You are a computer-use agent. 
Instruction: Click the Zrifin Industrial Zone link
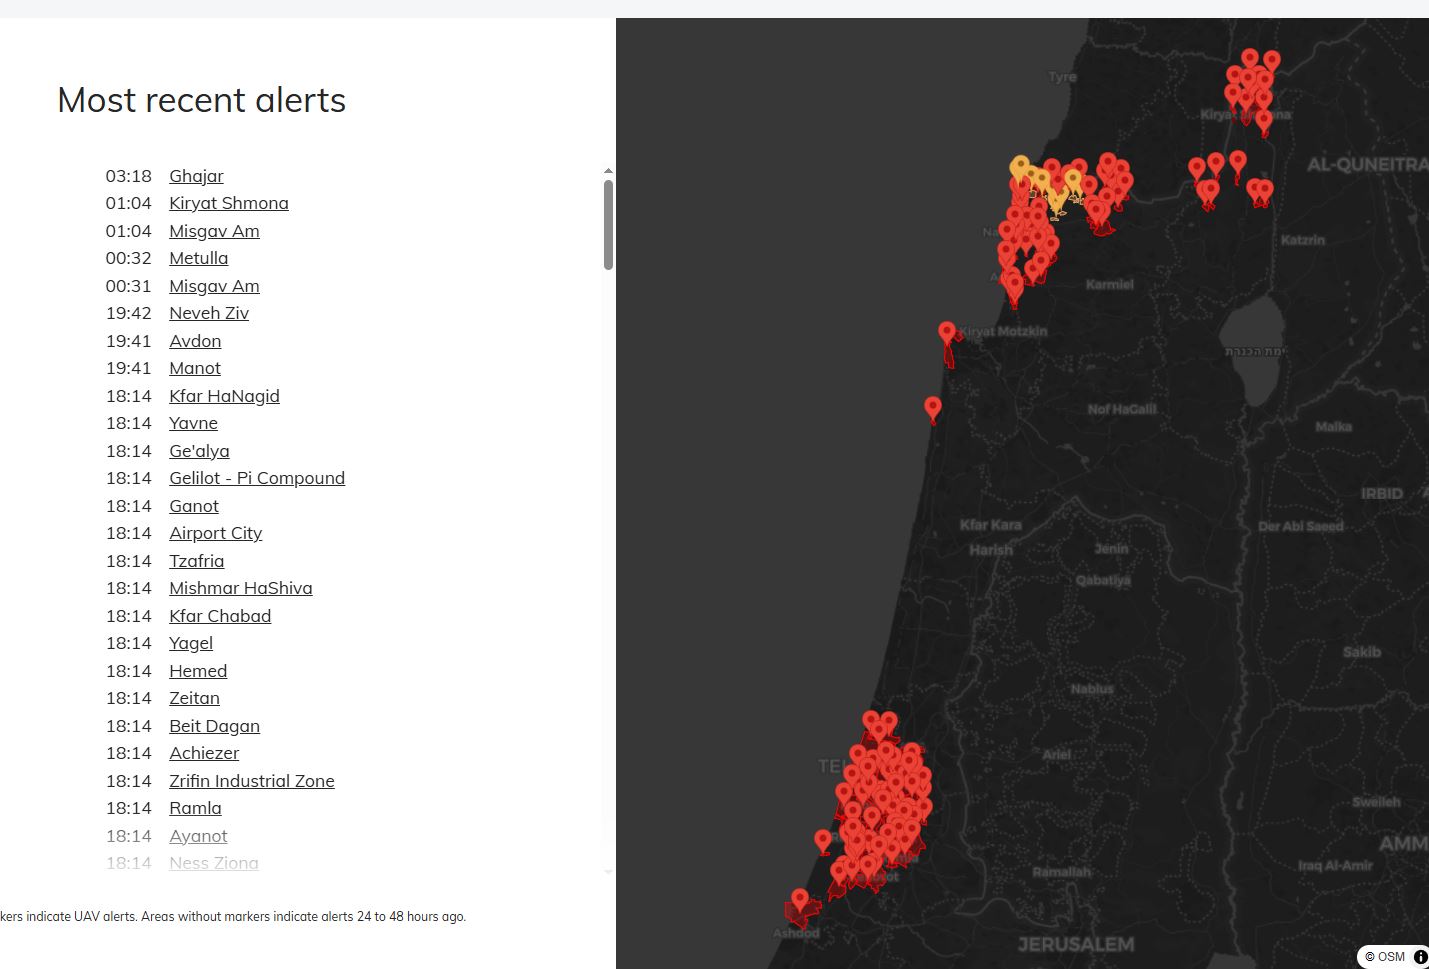(x=252, y=781)
